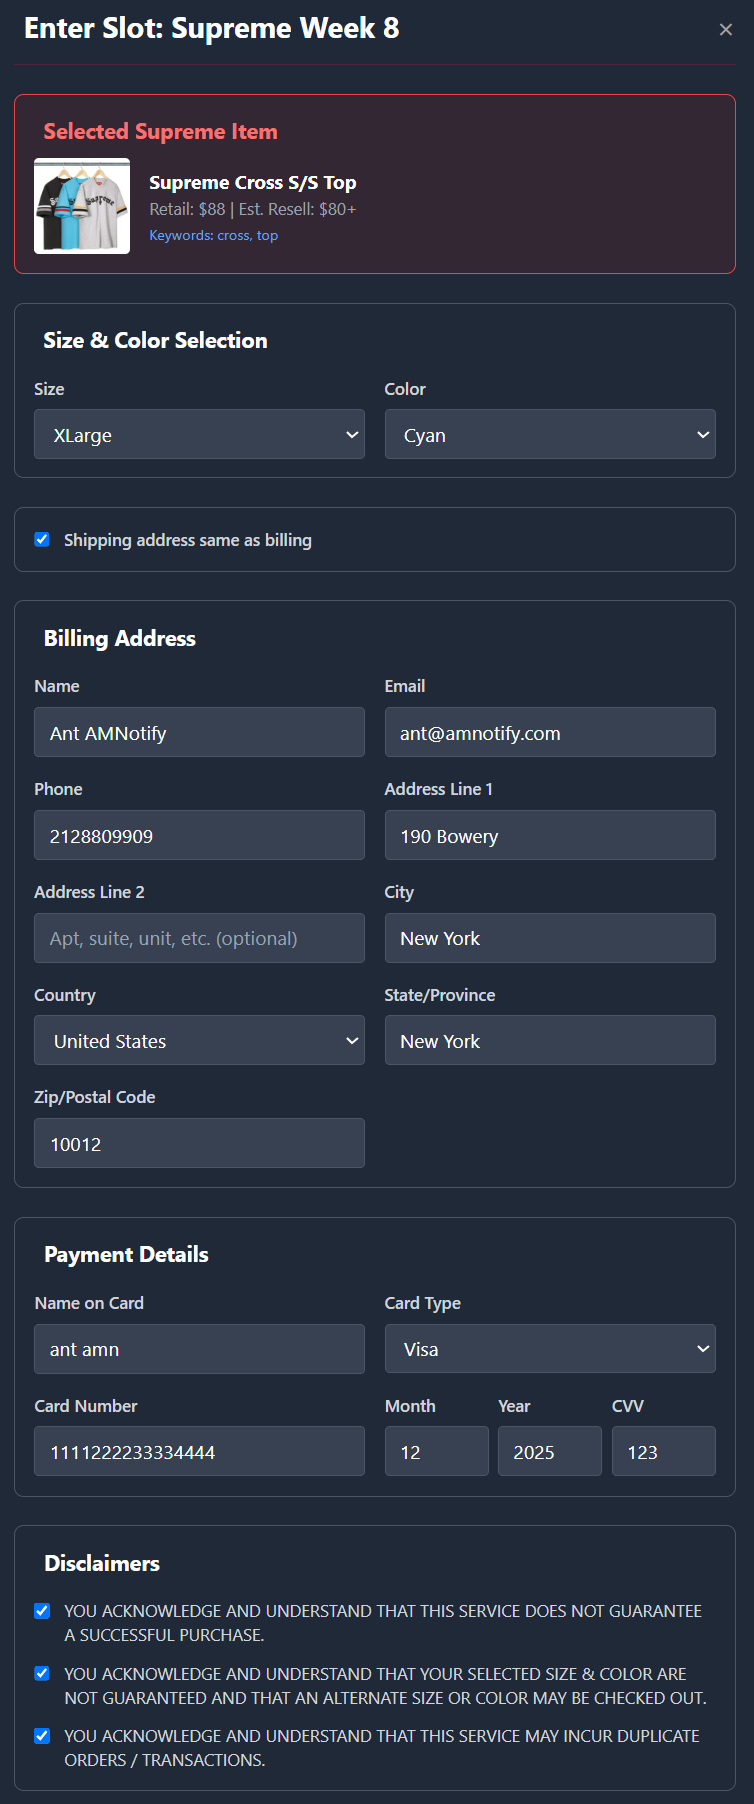Click the Name on Card field
Screen dimensions: 754x1804
pyautogui.click(x=199, y=1349)
